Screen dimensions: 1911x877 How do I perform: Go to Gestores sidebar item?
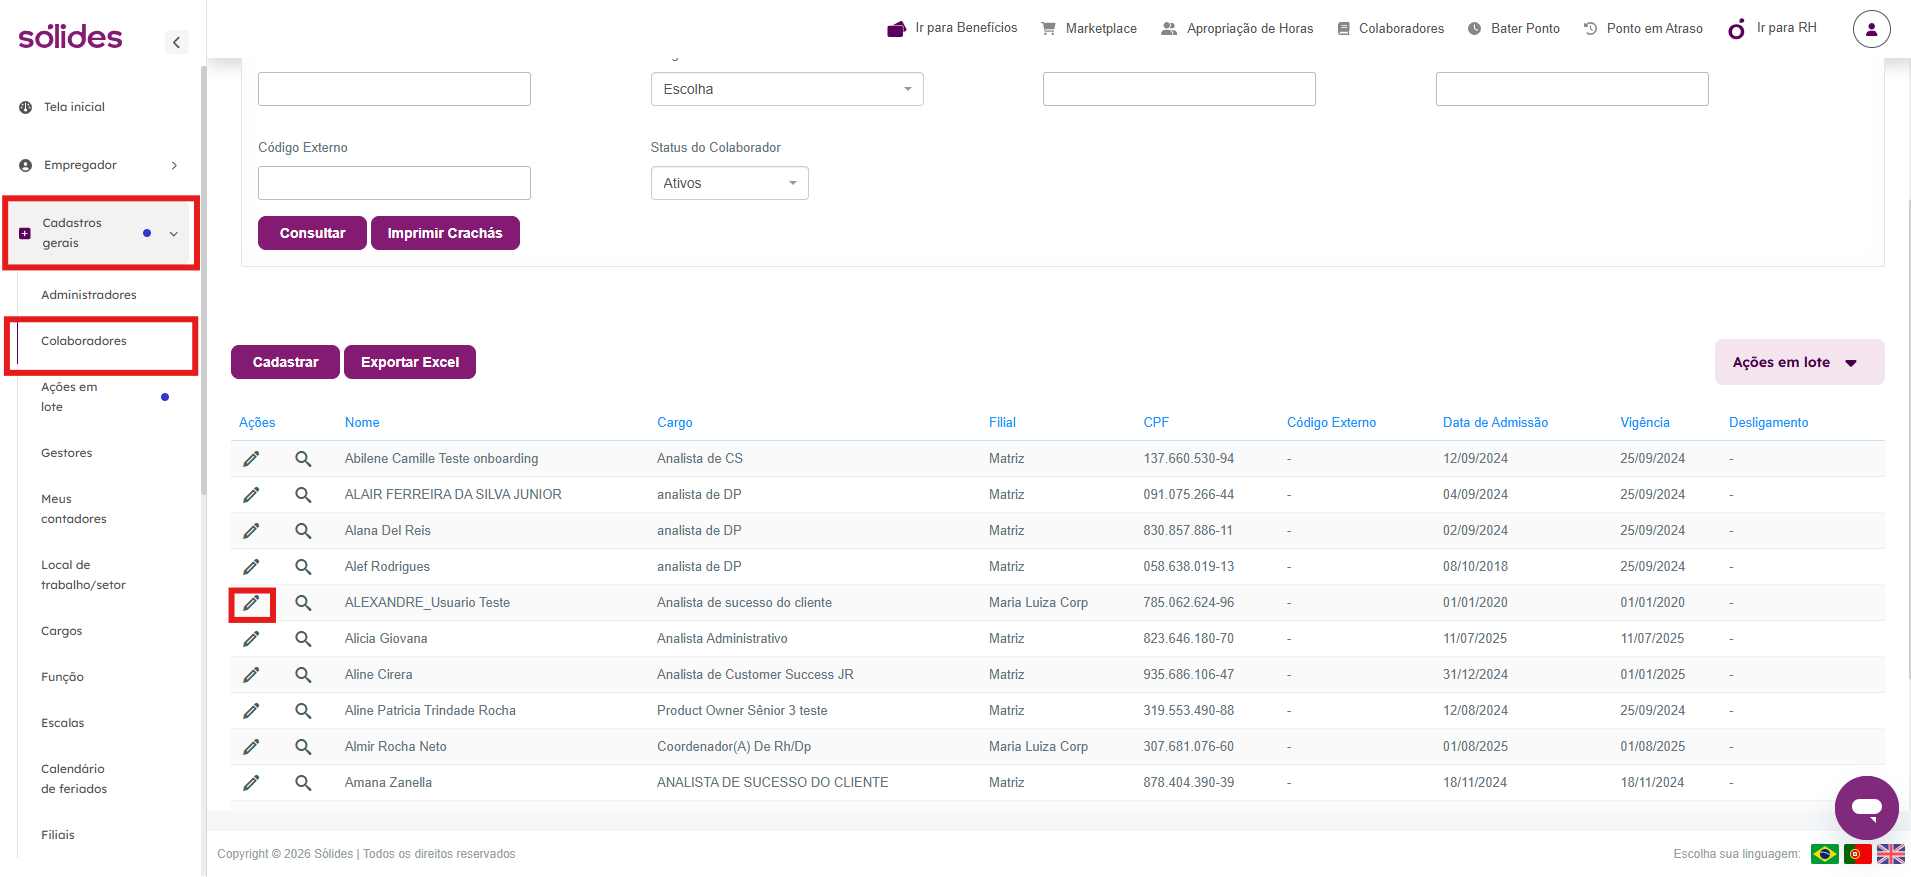(x=67, y=453)
